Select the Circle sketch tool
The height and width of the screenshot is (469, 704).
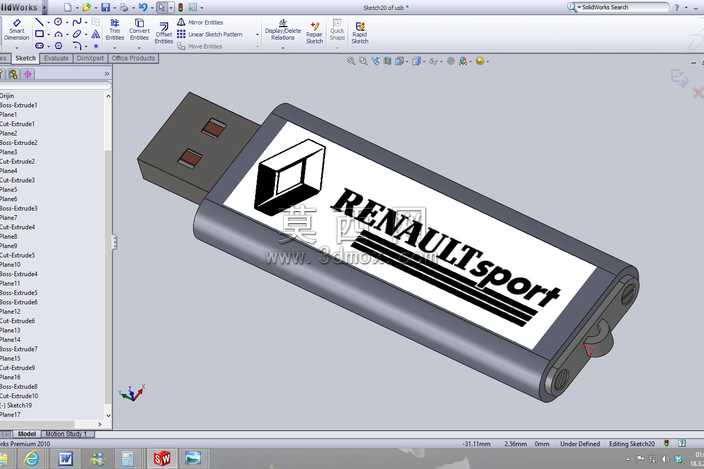pos(58,22)
